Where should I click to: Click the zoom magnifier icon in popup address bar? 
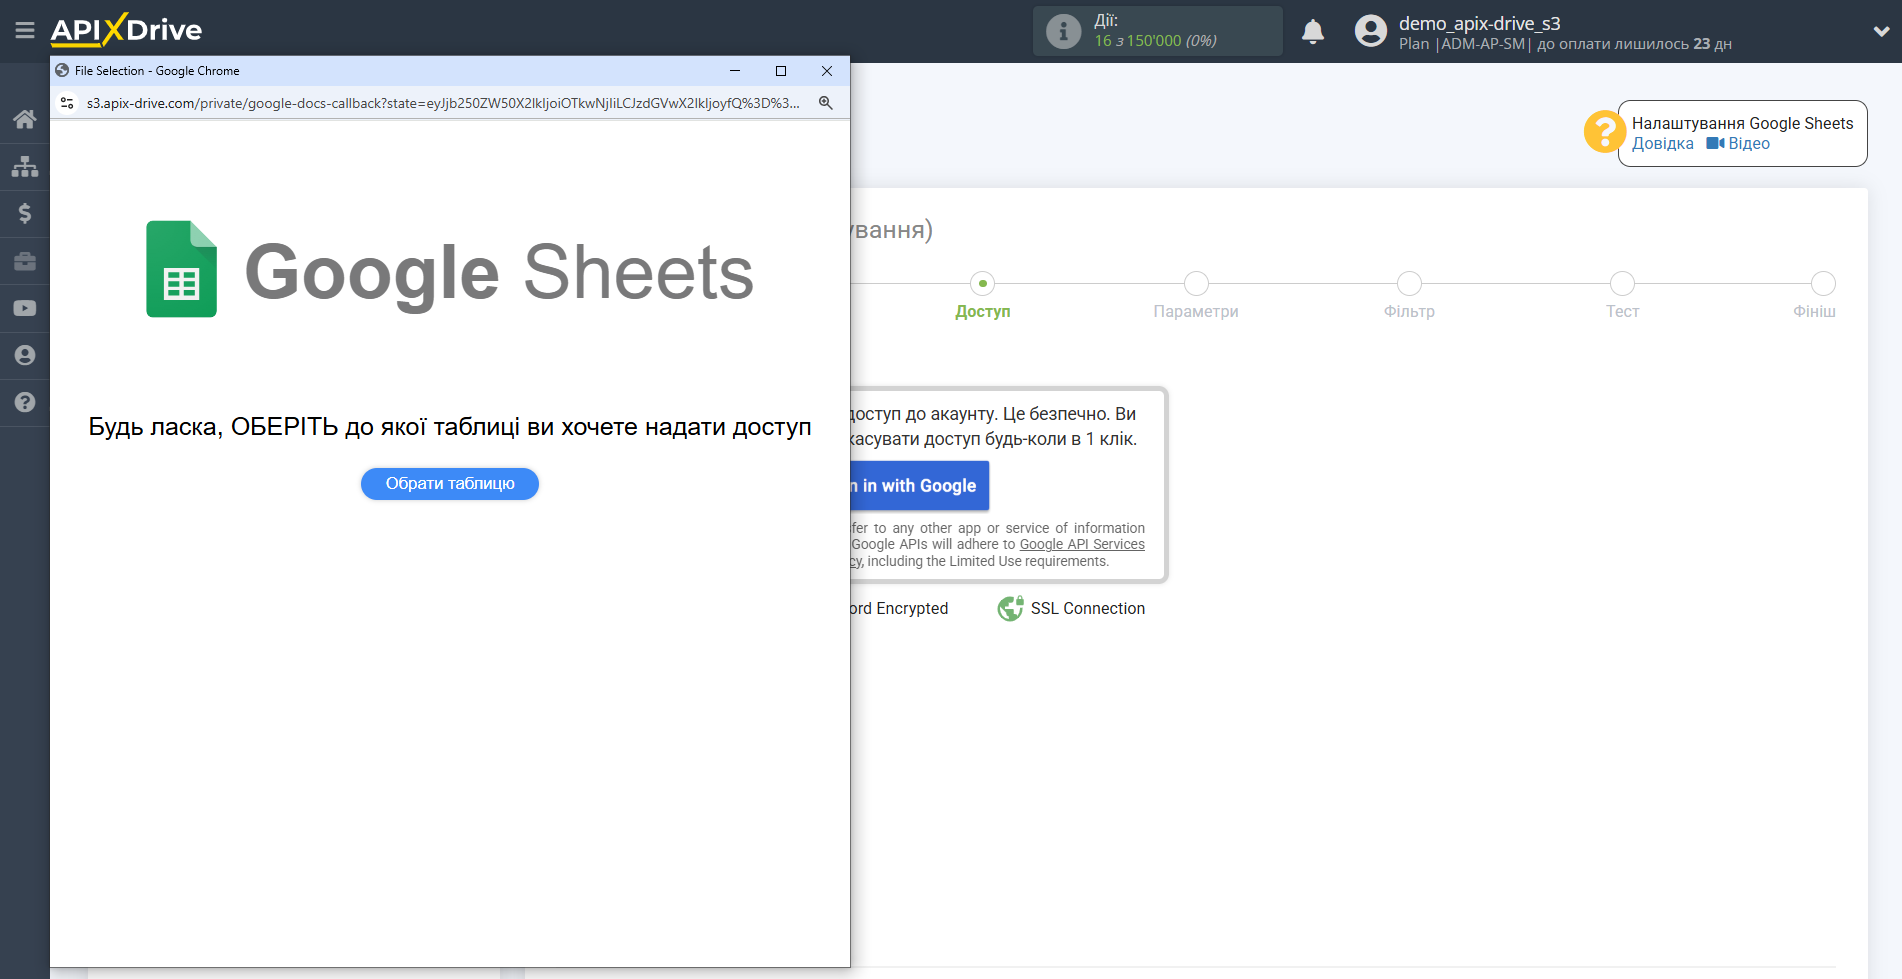point(826,103)
